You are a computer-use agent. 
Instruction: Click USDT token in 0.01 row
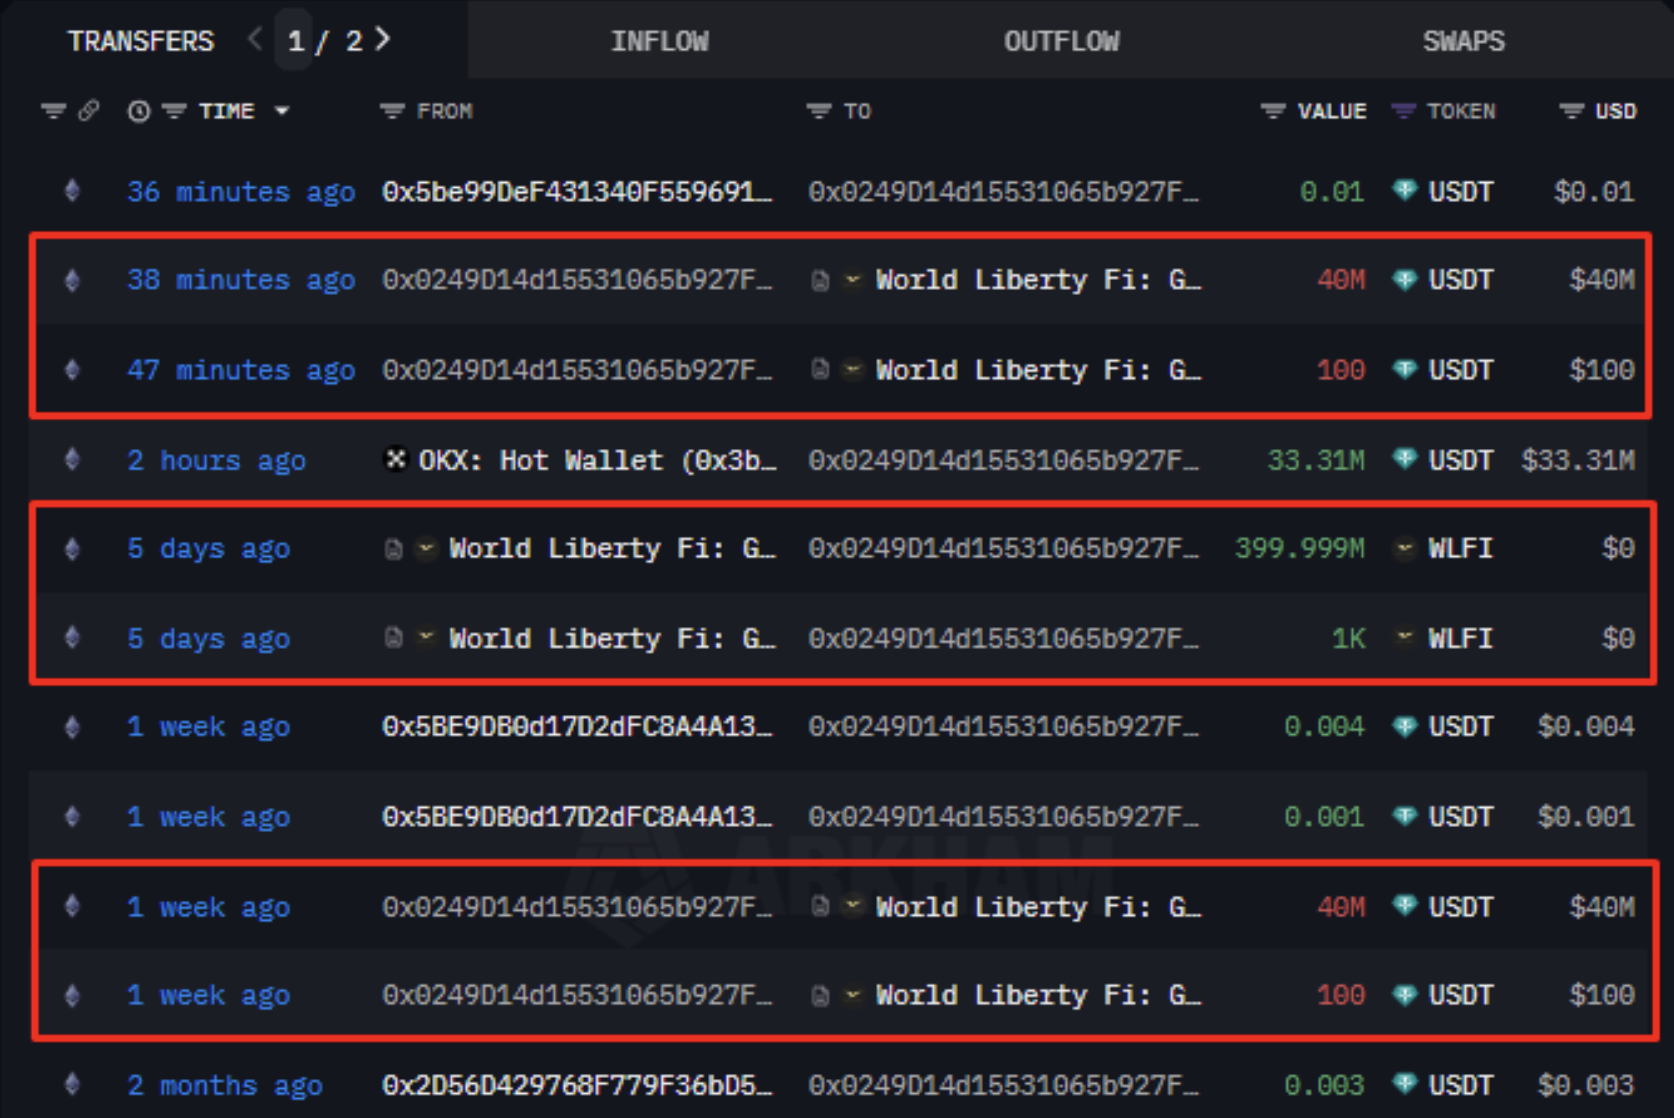point(1461,192)
